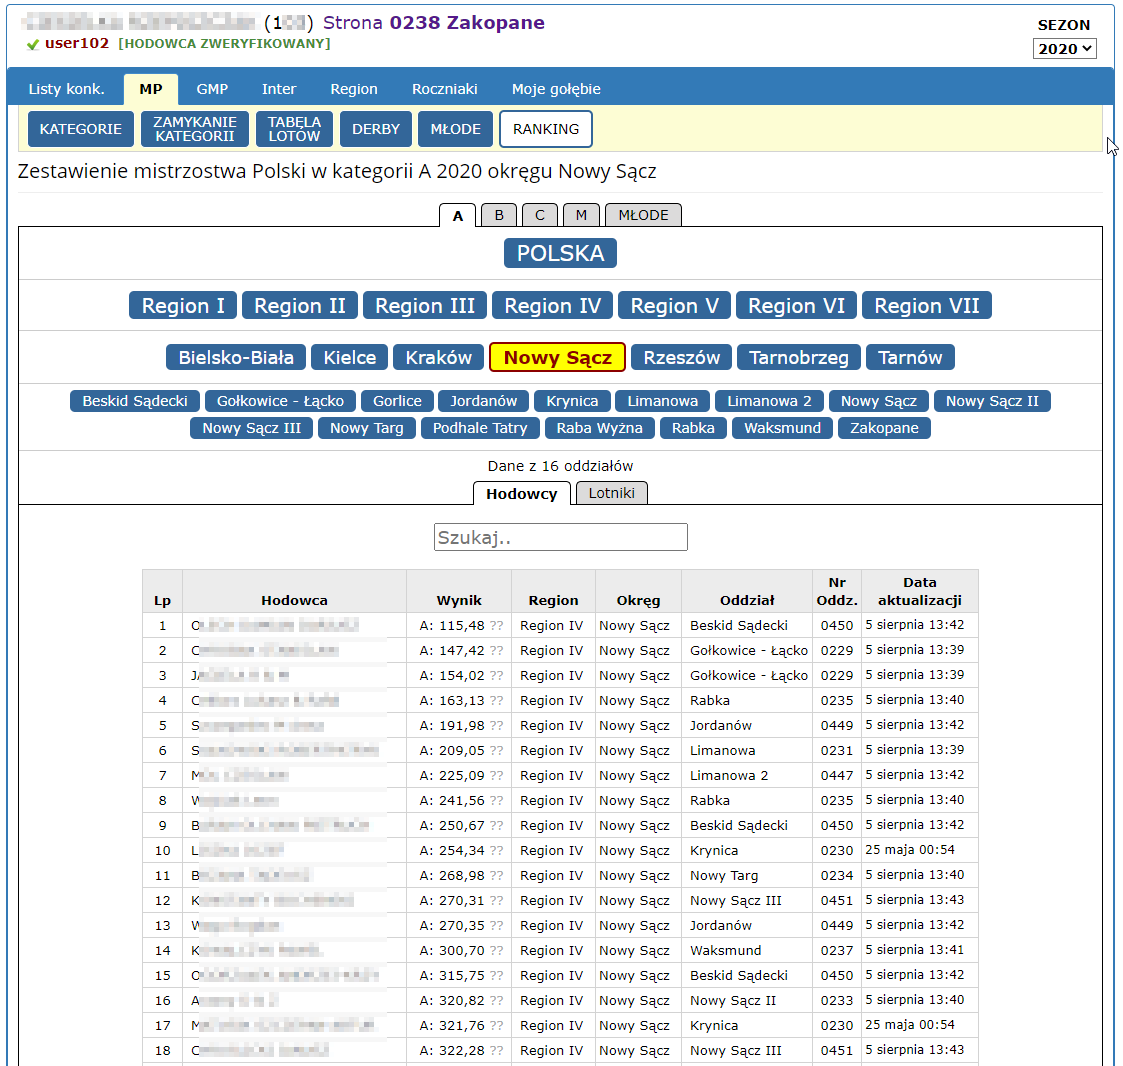The width and height of the screenshot is (1123, 1066).
Task: Open TABELA LOTÓW section
Action: click(294, 129)
